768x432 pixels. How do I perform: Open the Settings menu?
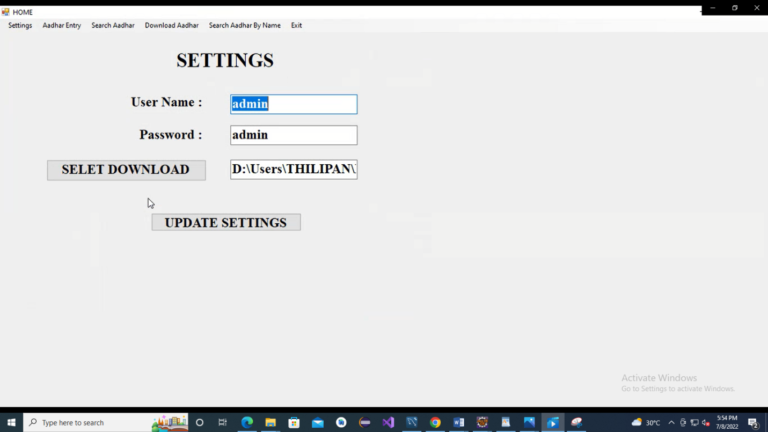tap(20, 25)
